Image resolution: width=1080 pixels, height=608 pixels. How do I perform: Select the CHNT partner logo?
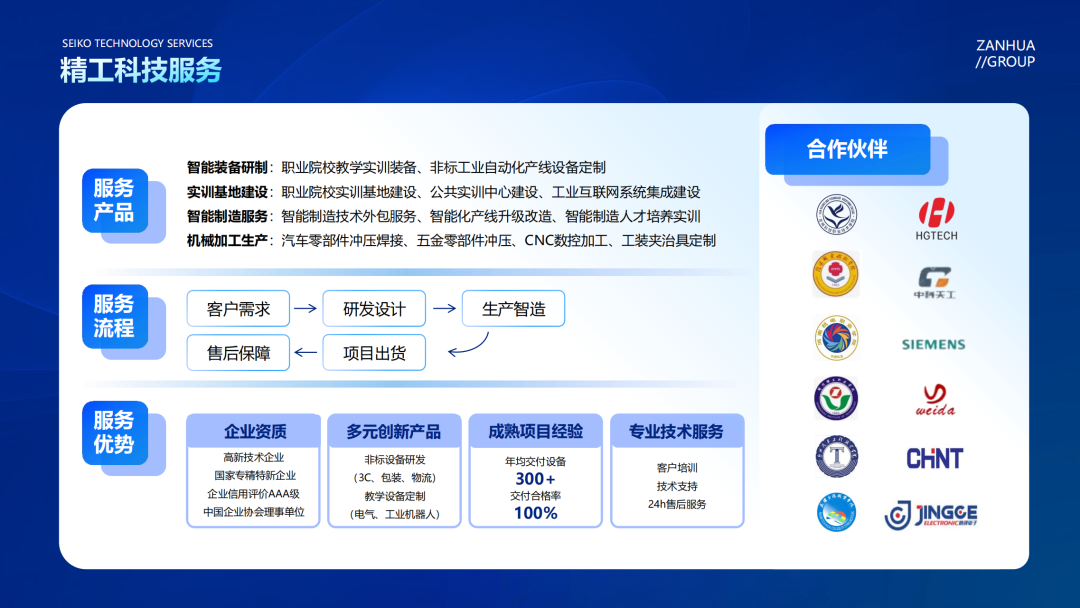click(935, 458)
